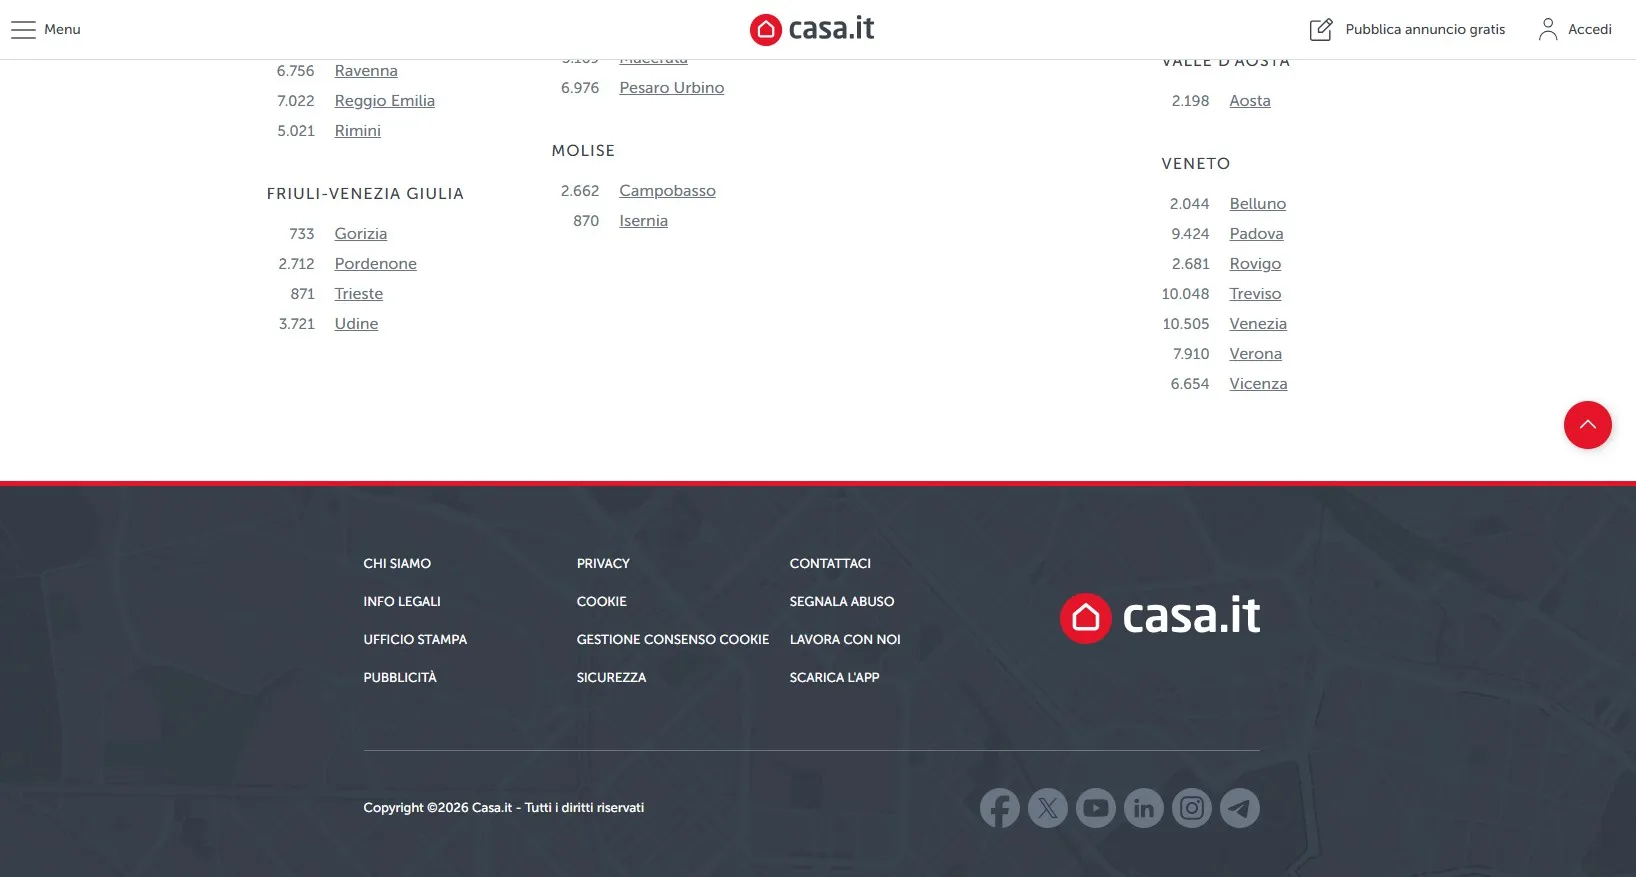Click the Instagram icon in footer
This screenshot has height=877, width=1636.
click(x=1191, y=808)
